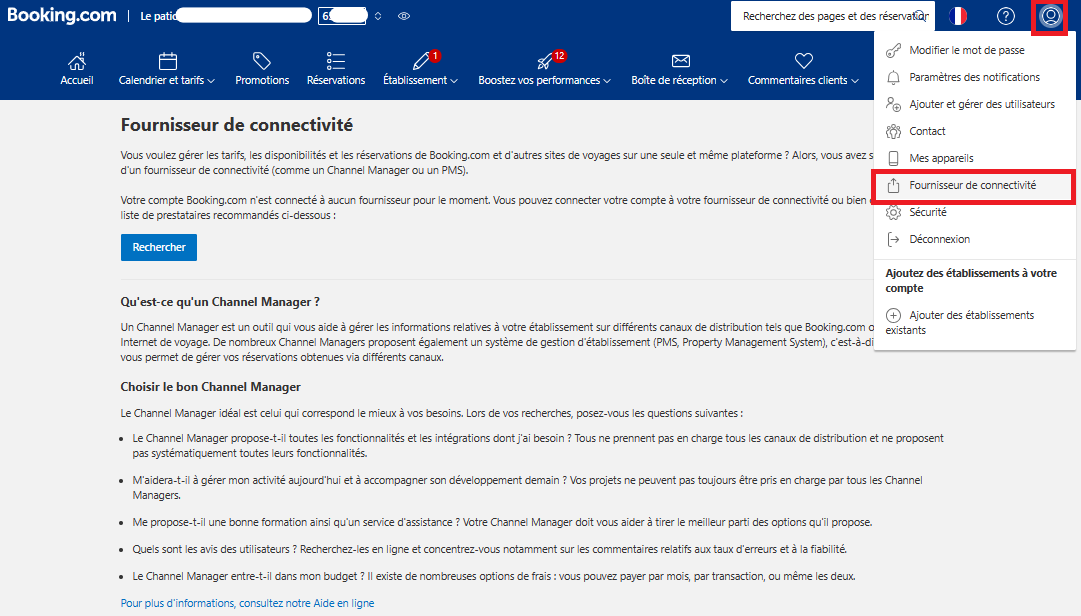Change language via the French flag icon
Image resolution: width=1081 pixels, height=616 pixels.
click(x=958, y=16)
